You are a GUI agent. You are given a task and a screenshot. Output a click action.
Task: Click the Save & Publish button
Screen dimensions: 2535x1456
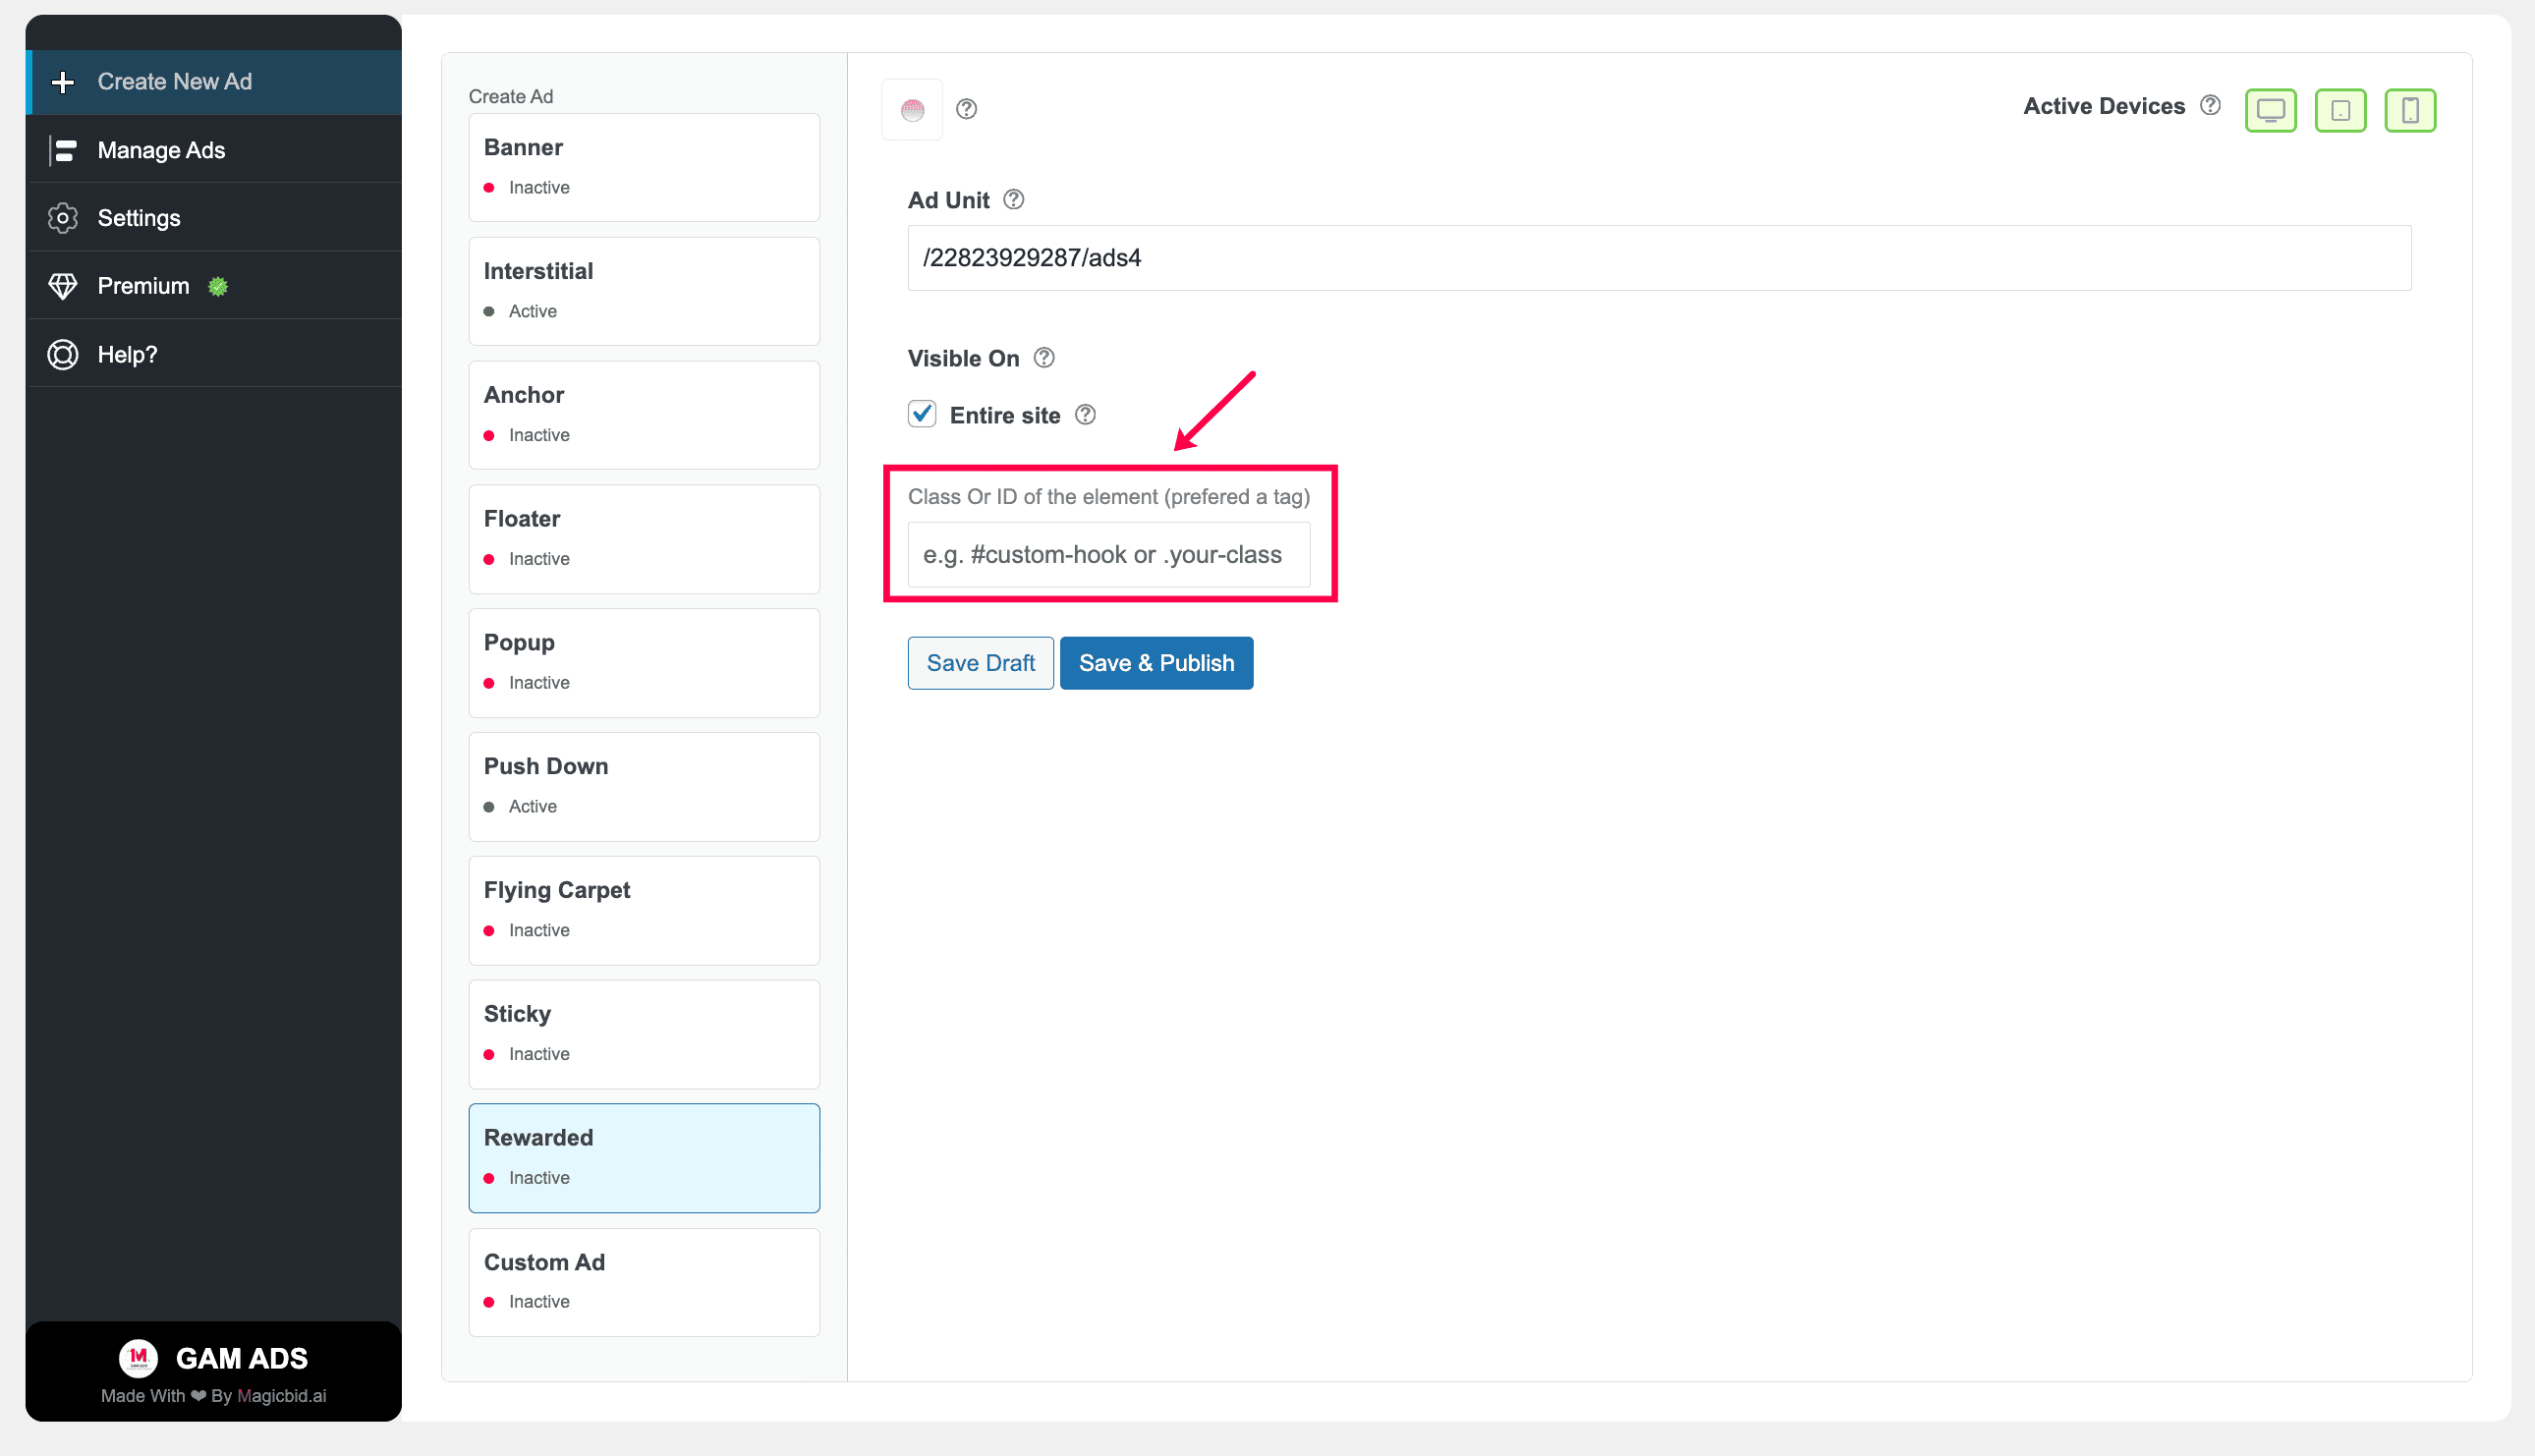click(x=1156, y=663)
